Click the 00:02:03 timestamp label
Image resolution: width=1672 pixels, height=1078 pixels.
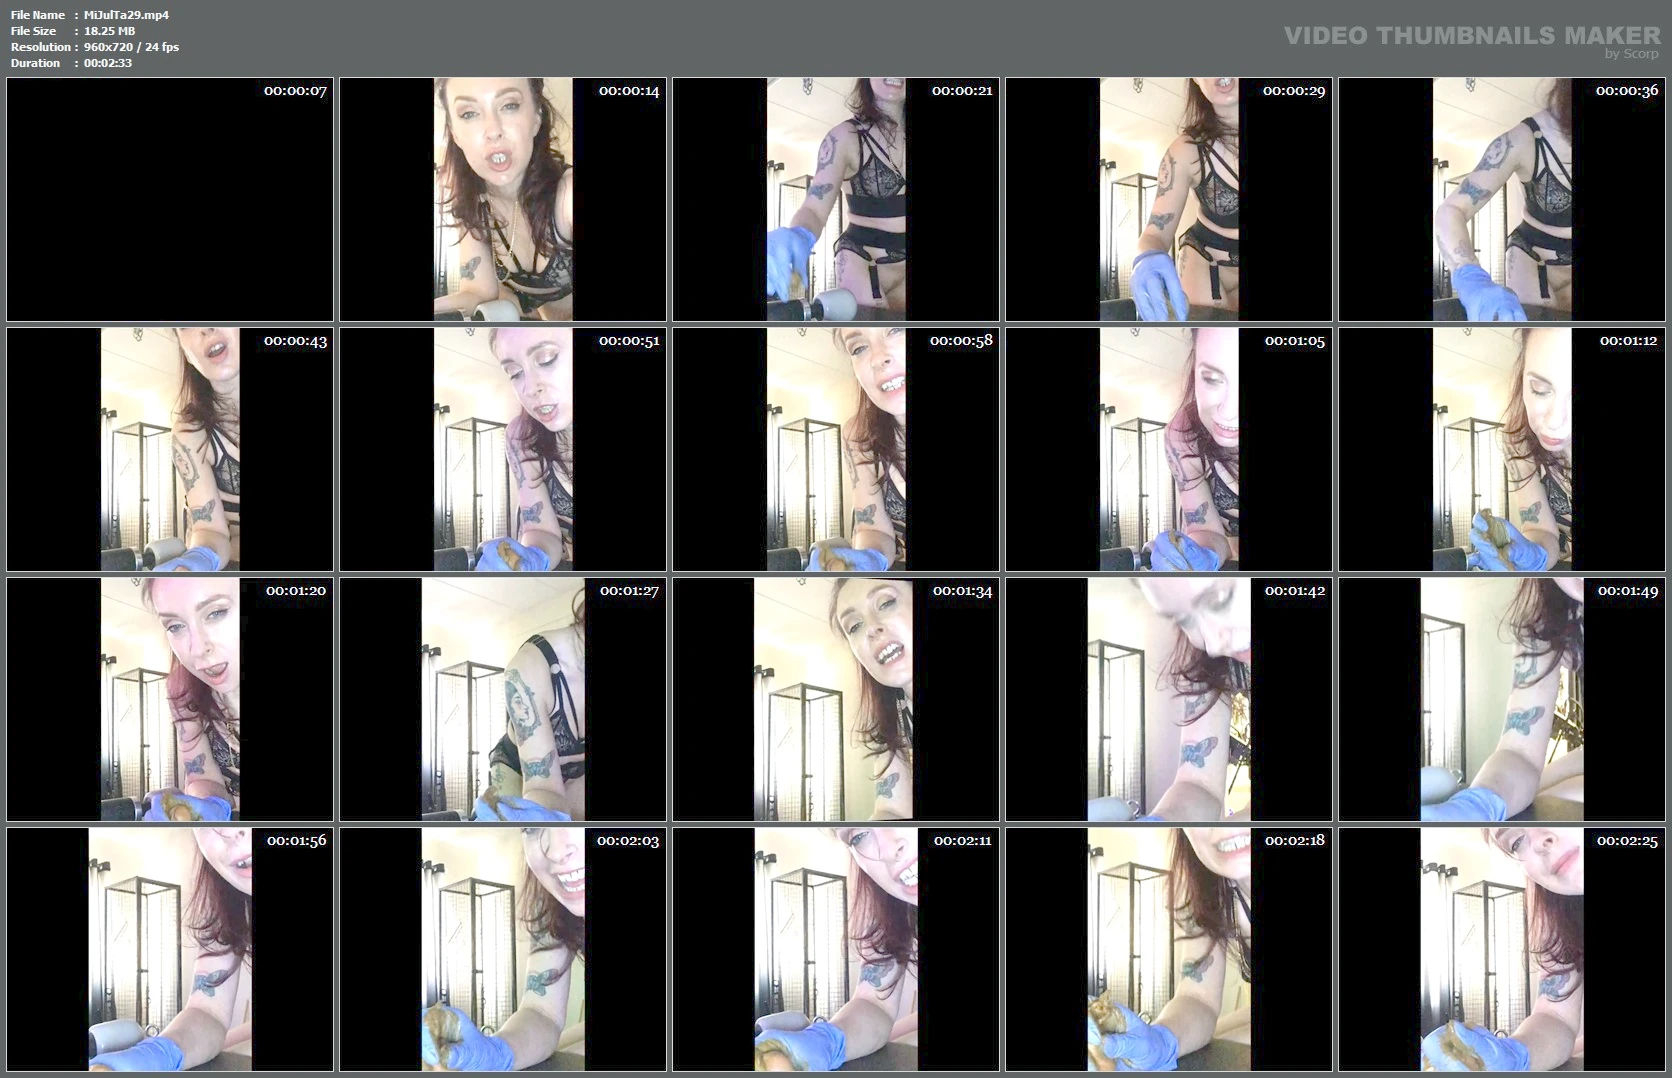pyautogui.click(x=628, y=841)
